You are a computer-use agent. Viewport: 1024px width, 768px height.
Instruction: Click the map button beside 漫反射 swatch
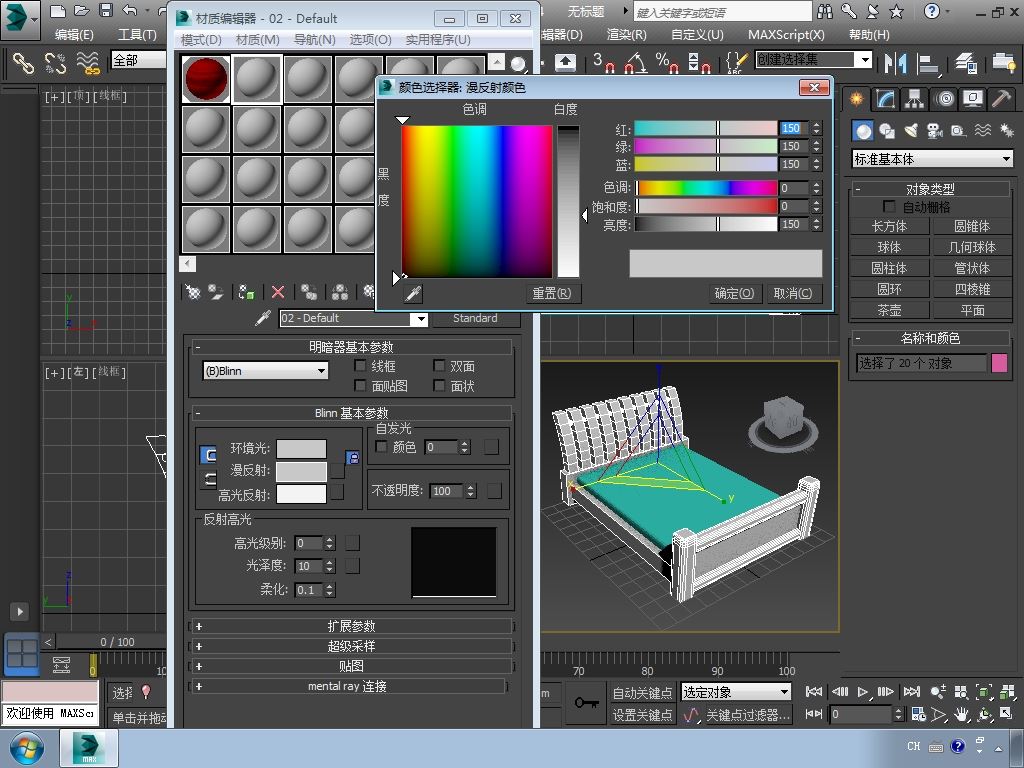(338, 471)
